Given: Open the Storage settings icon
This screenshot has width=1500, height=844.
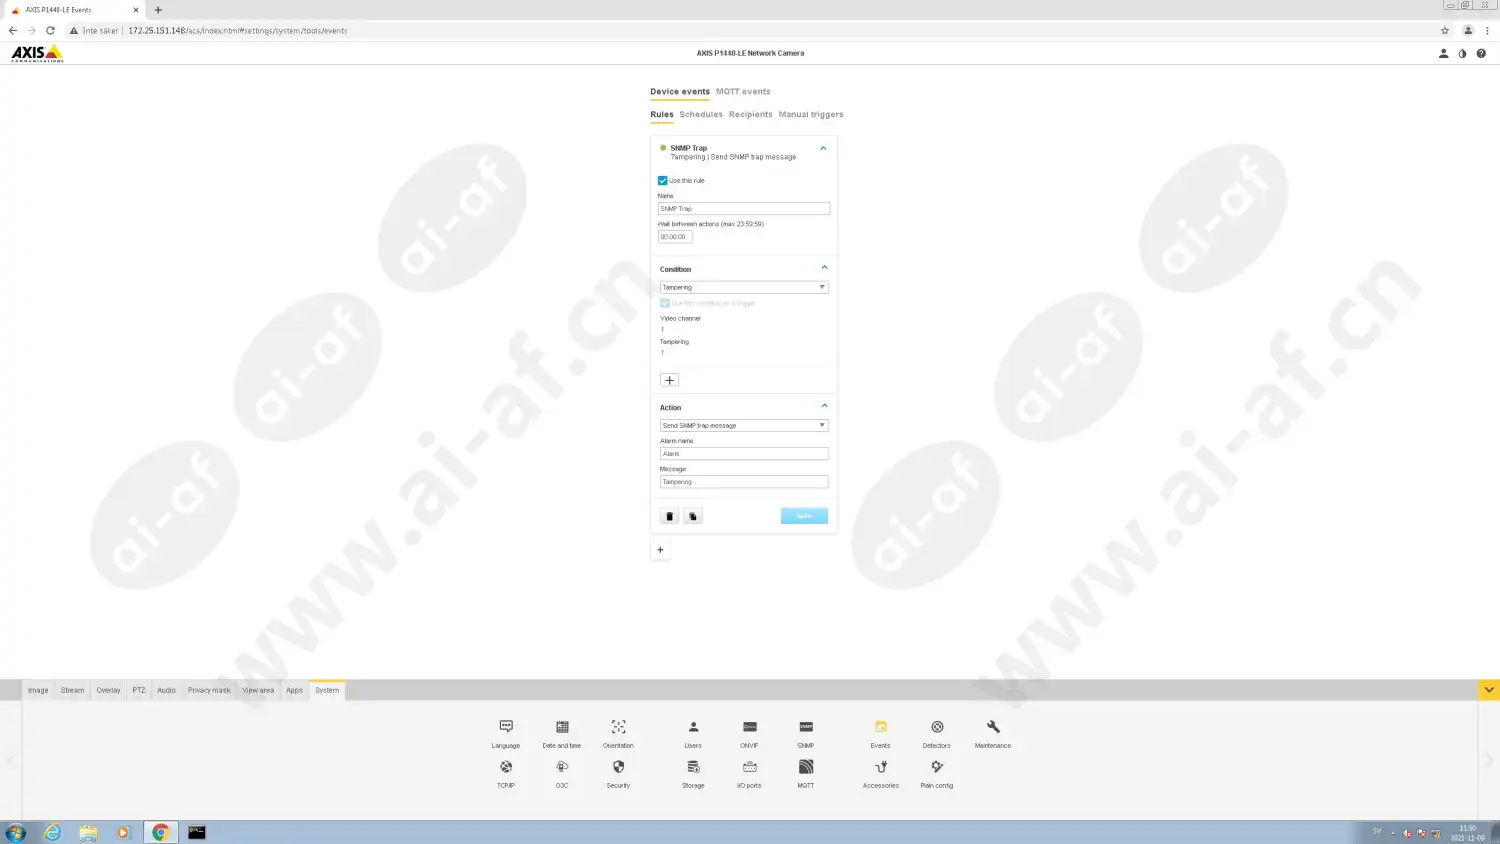Looking at the screenshot, I should pyautogui.click(x=693, y=767).
